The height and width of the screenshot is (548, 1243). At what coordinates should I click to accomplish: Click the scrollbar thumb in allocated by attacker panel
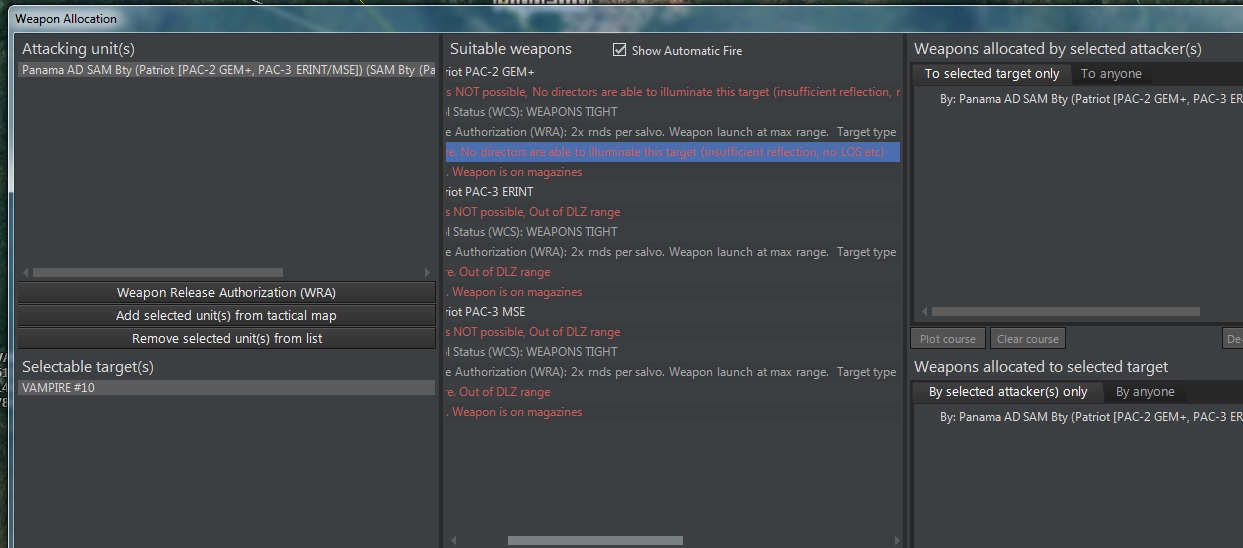pyautogui.click(x=1065, y=312)
